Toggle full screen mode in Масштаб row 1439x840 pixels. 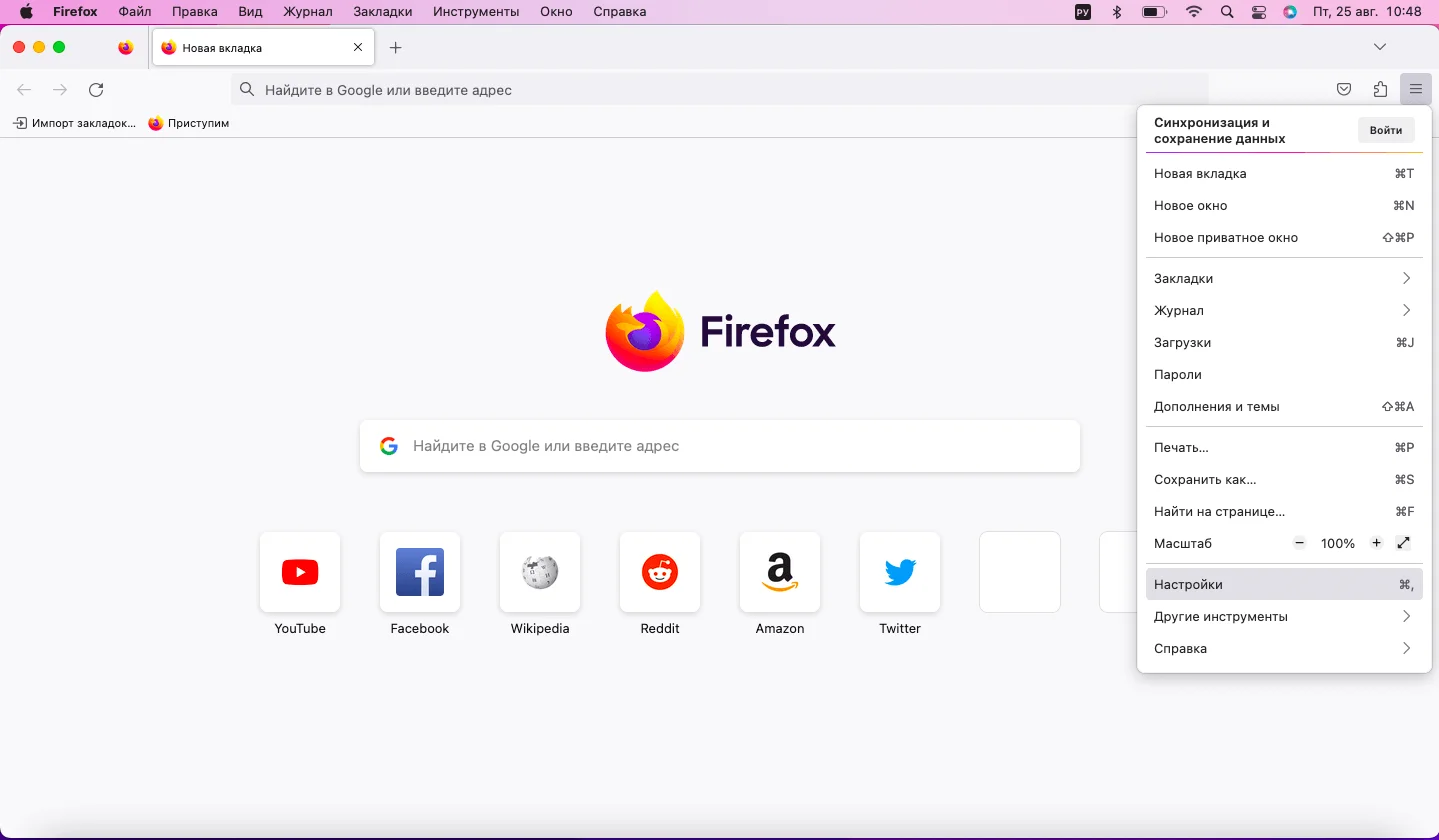point(1404,543)
